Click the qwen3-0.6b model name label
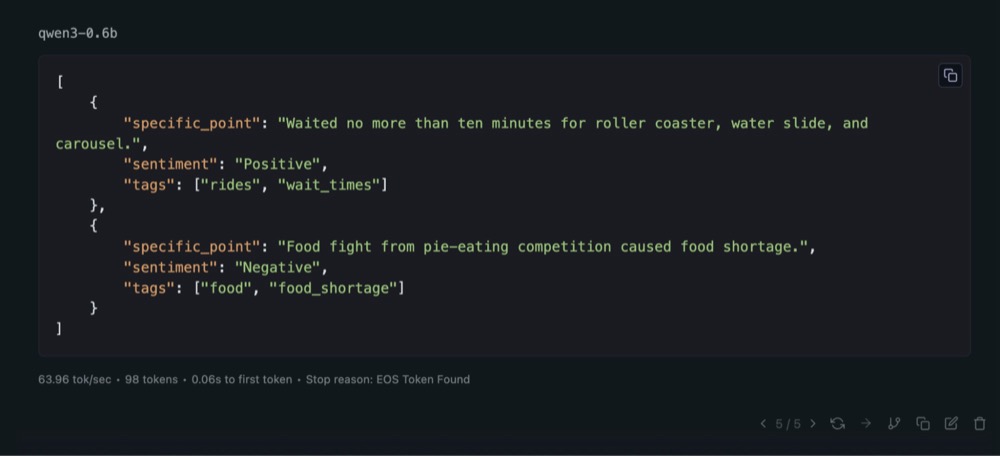 click(78, 33)
